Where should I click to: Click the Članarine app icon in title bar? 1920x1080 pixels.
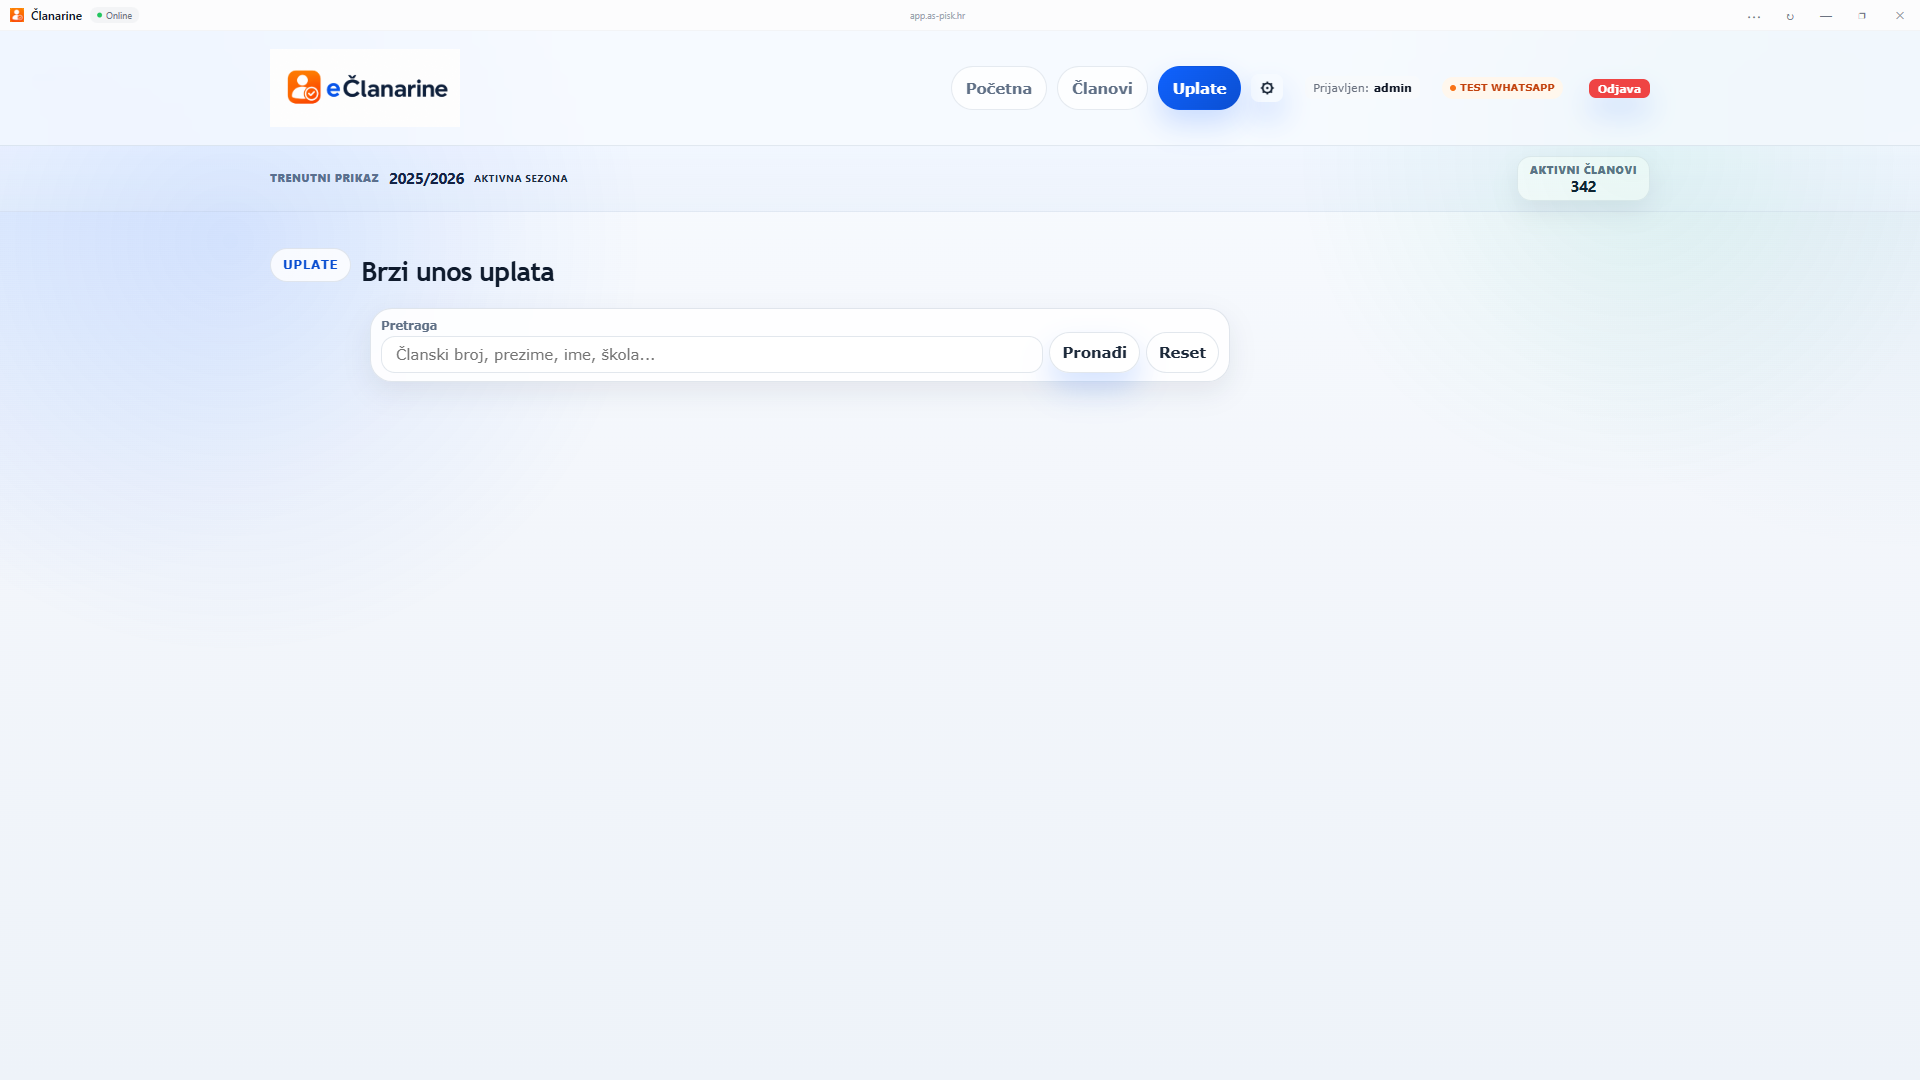pyautogui.click(x=17, y=15)
